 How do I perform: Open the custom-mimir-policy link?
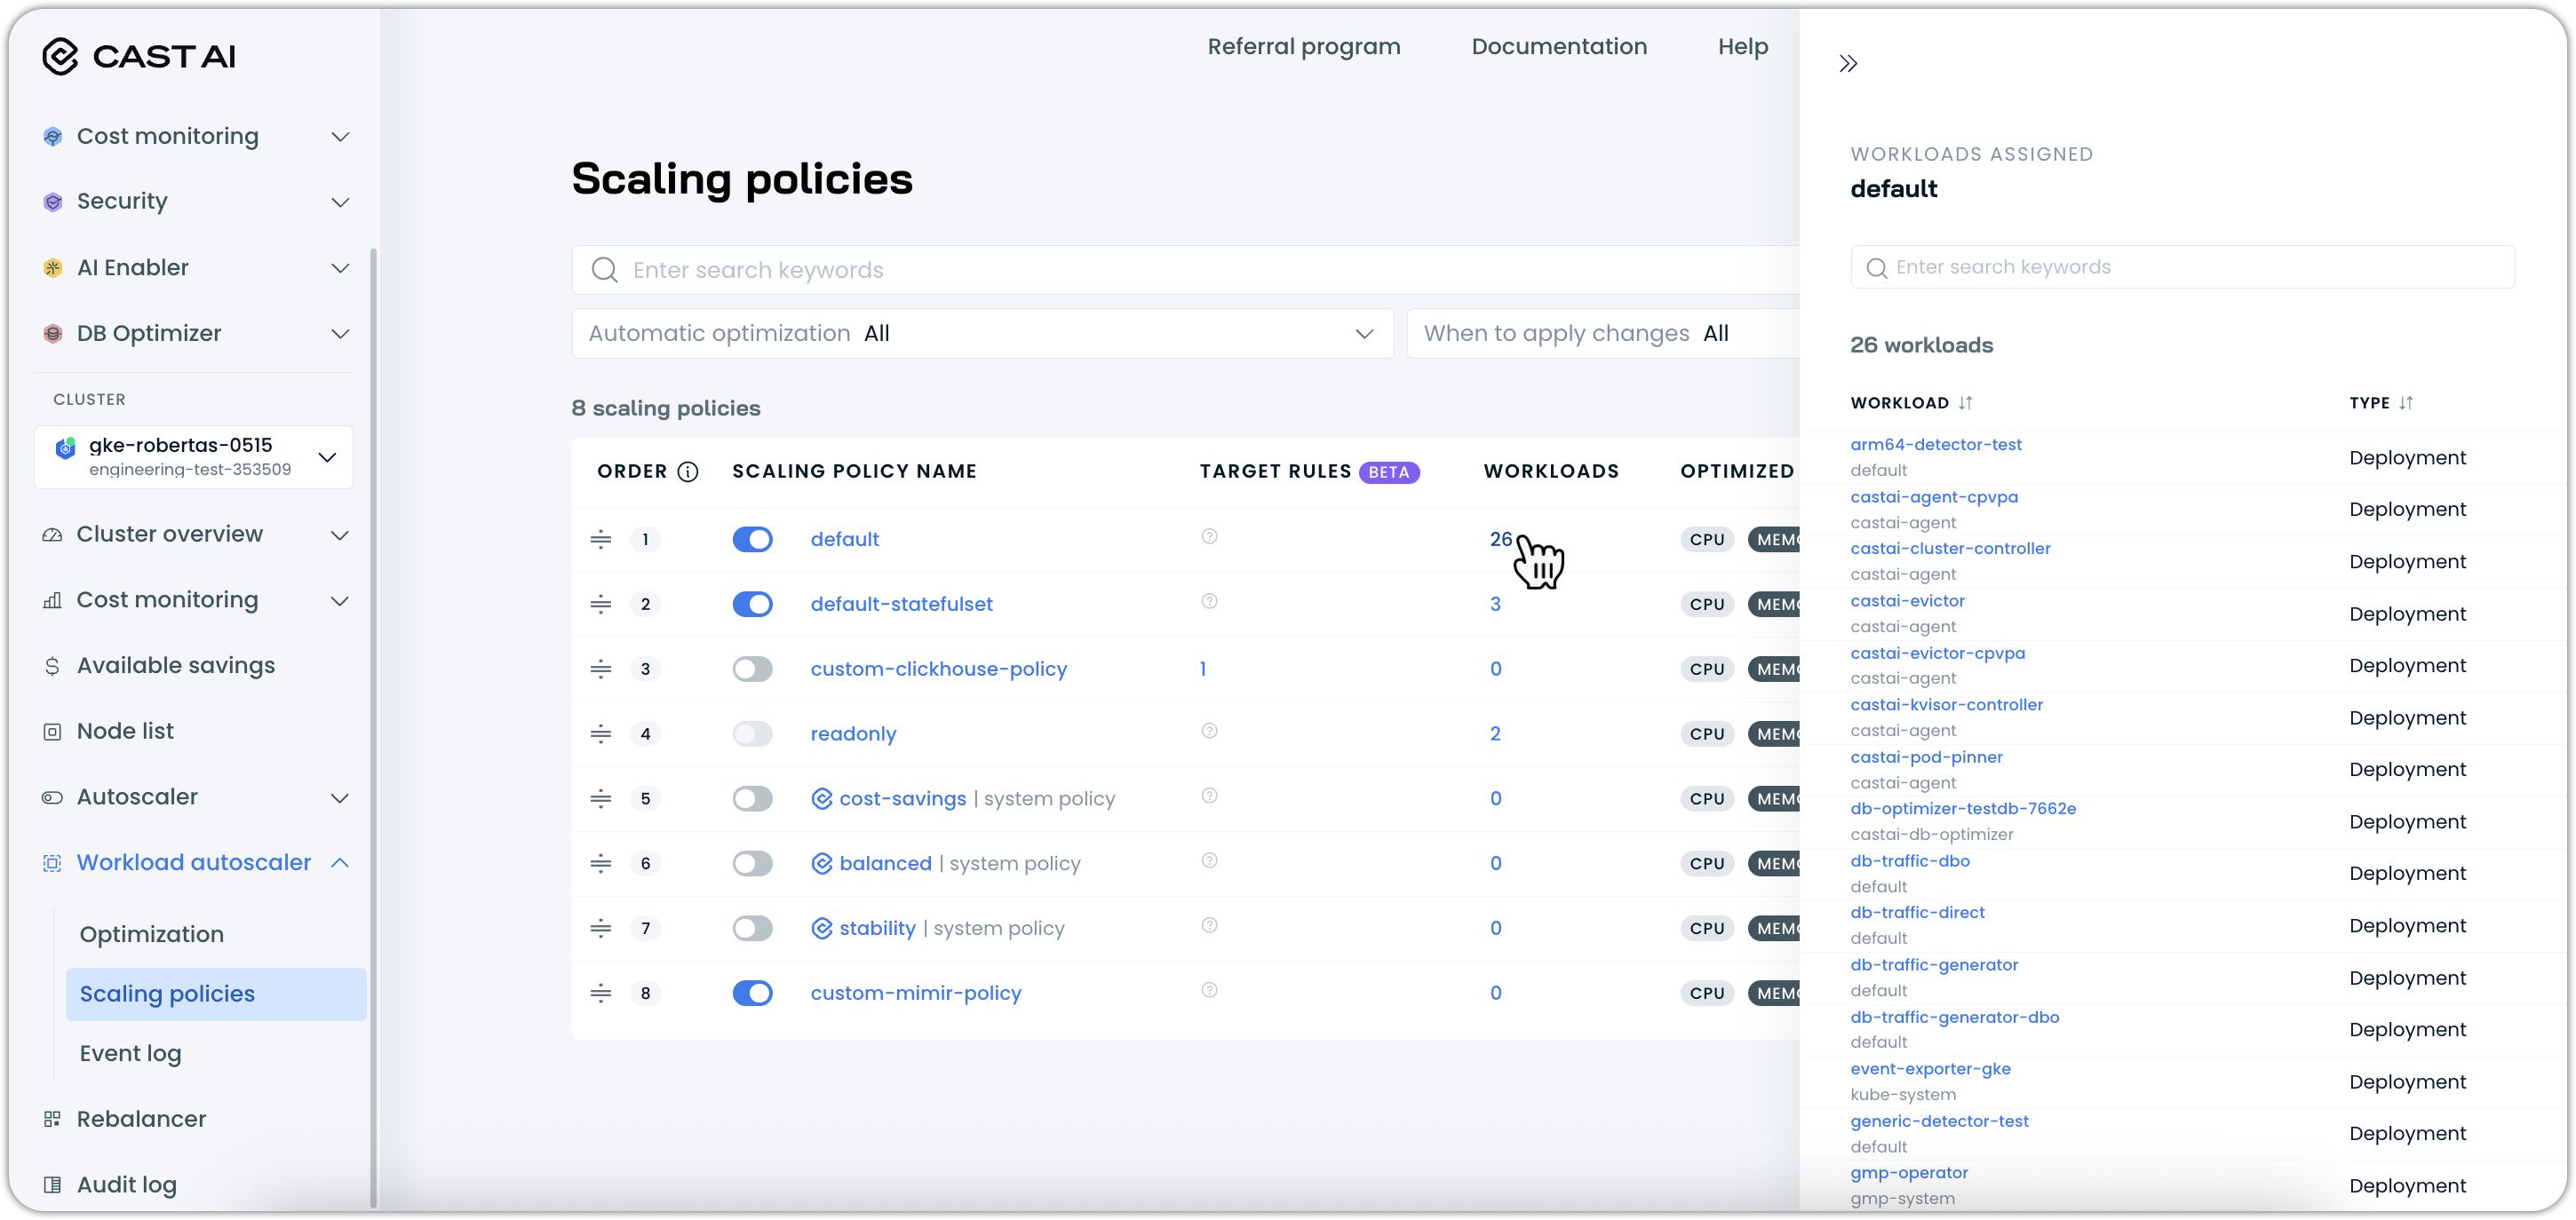[915, 993]
